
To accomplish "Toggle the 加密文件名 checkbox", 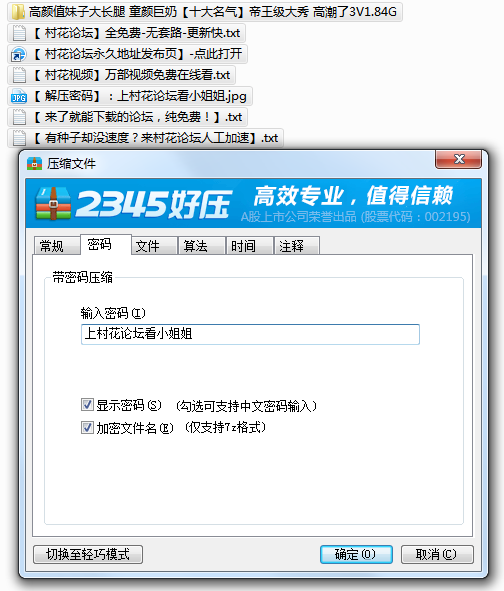I will click(x=87, y=428).
